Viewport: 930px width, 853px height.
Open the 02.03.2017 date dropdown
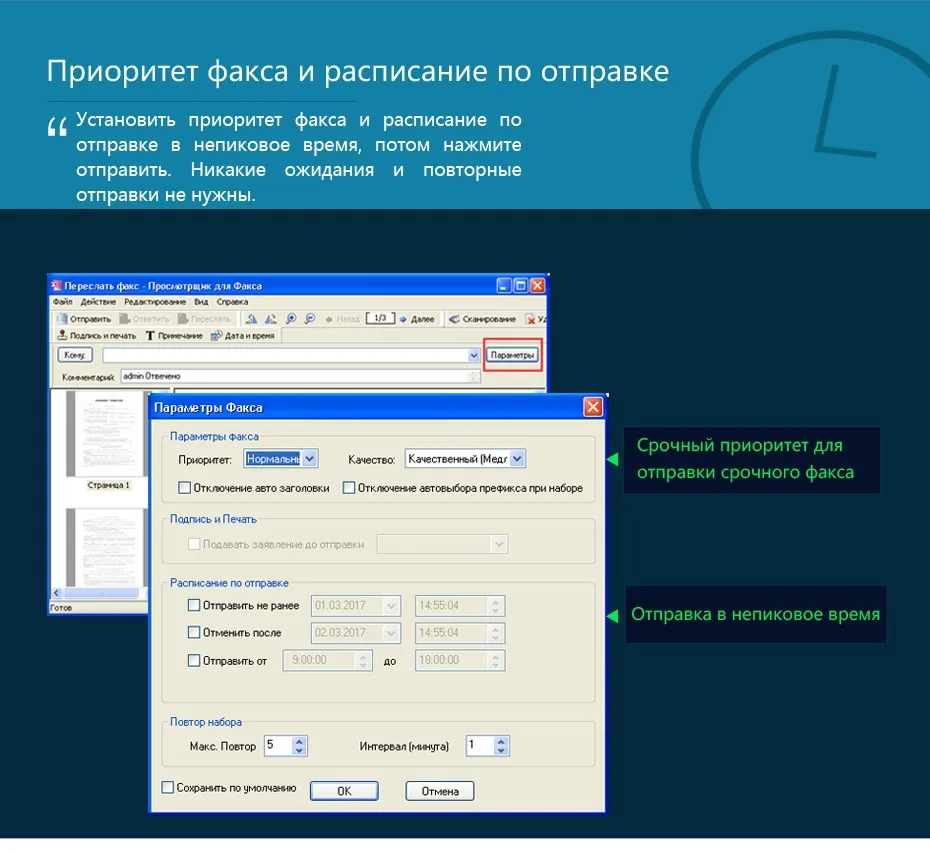pos(391,633)
